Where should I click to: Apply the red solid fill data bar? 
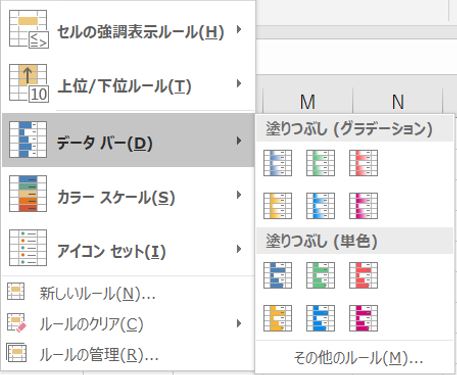[363, 275]
